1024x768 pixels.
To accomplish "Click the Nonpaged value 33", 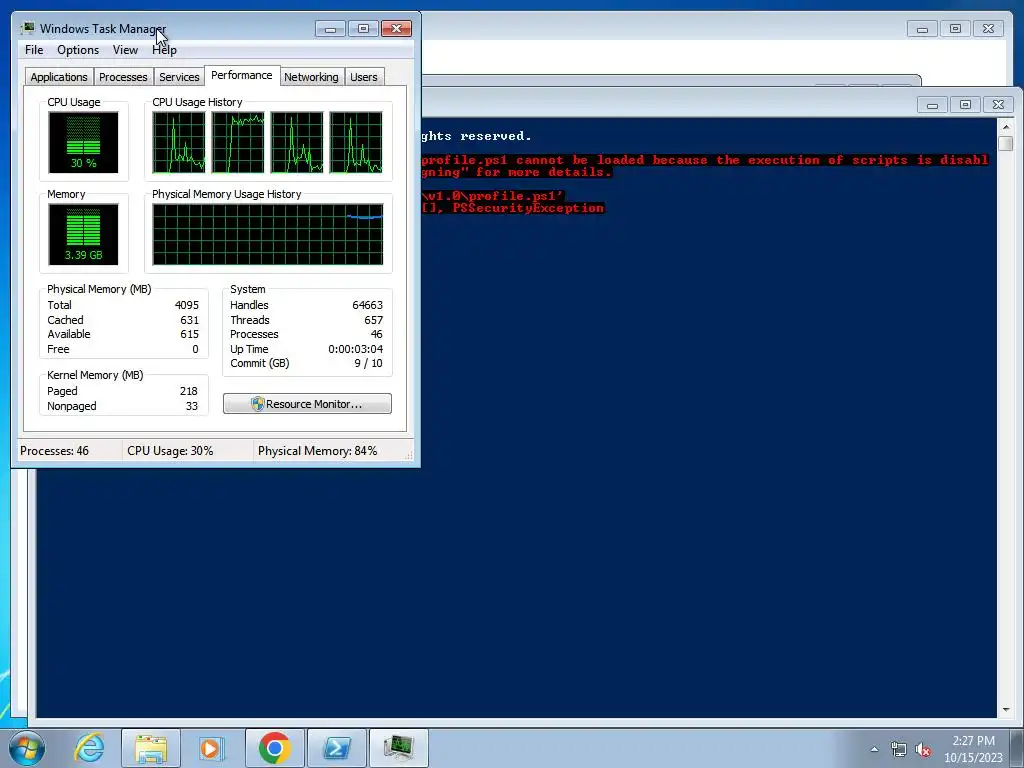I will (x=191, y=406).
